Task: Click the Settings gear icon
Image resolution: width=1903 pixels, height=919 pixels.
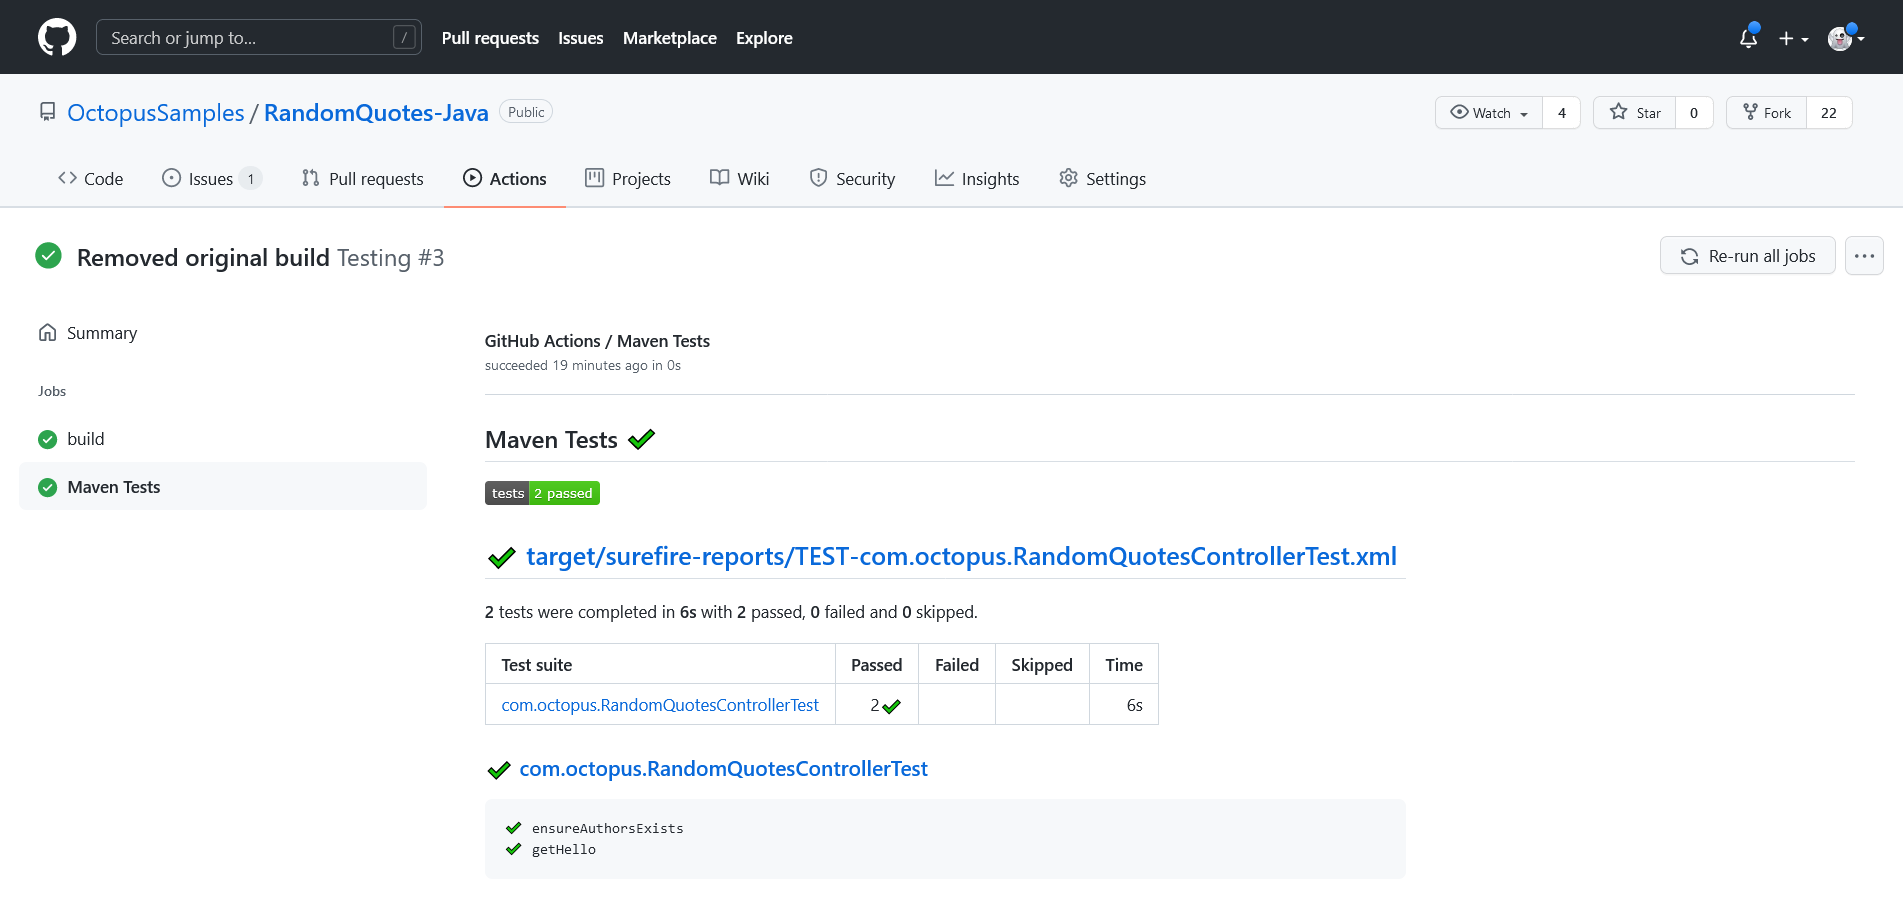Action: point(1068,178)
